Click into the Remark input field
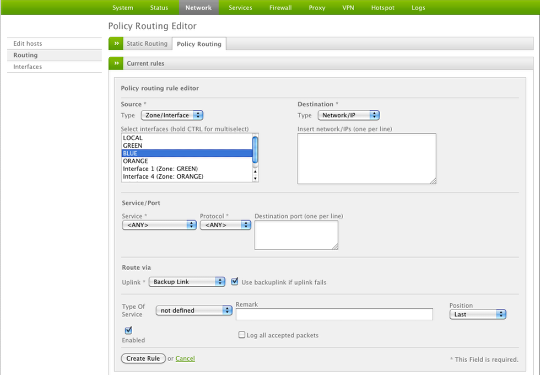The image size is (540, 375). (334, 314)
